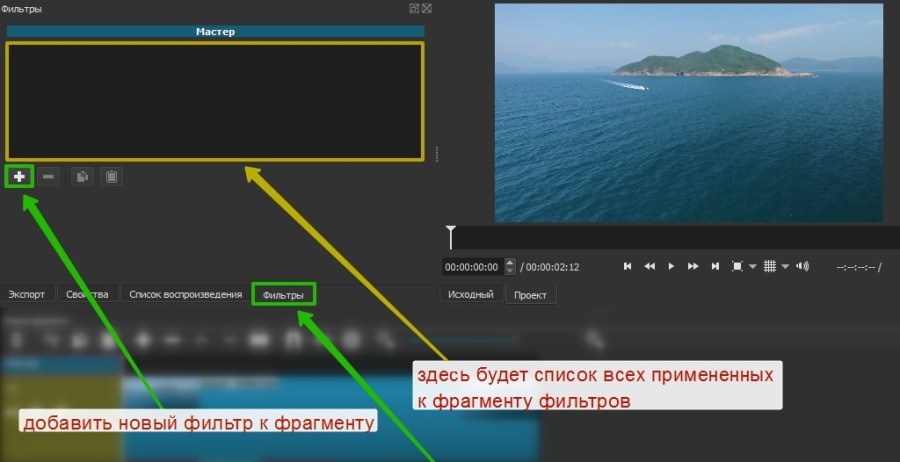The image size is (900, 462).
Task: Toggle the zoom-to-fit preview icon
Action: click(737, 266)
